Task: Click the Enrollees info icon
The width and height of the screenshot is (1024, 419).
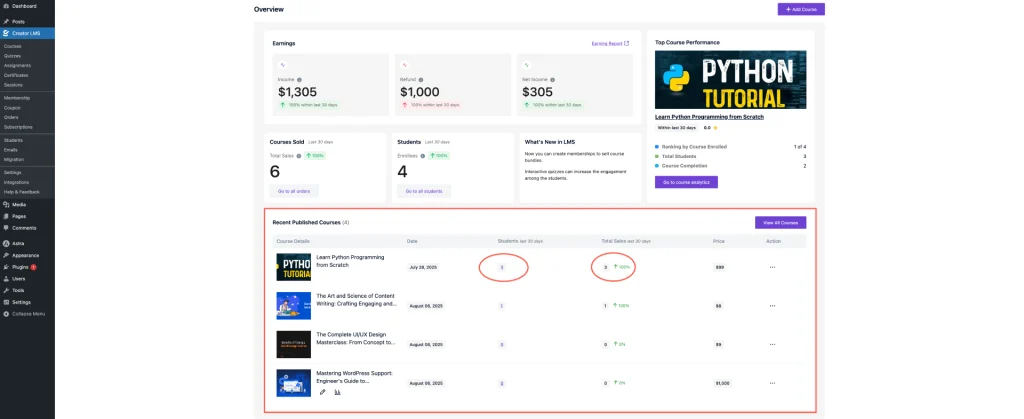Action: tap(422, 156)
